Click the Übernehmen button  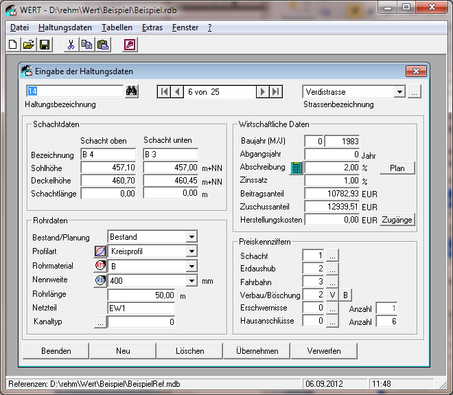(257, 351)
